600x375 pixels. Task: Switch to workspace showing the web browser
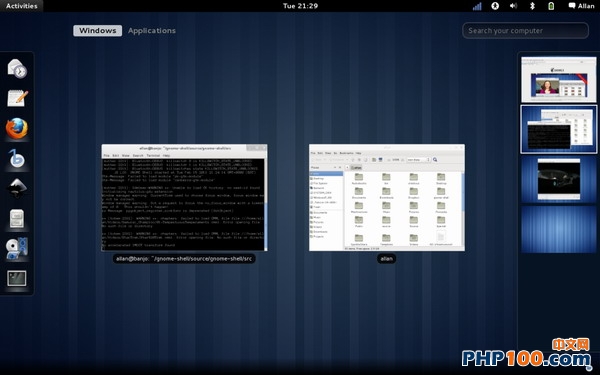tap(559, 79)
